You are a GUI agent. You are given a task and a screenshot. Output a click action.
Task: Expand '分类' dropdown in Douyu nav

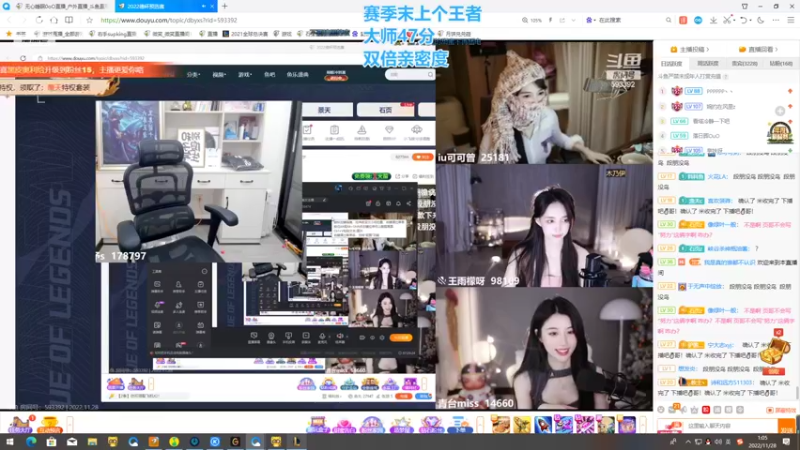coord(193,74)
